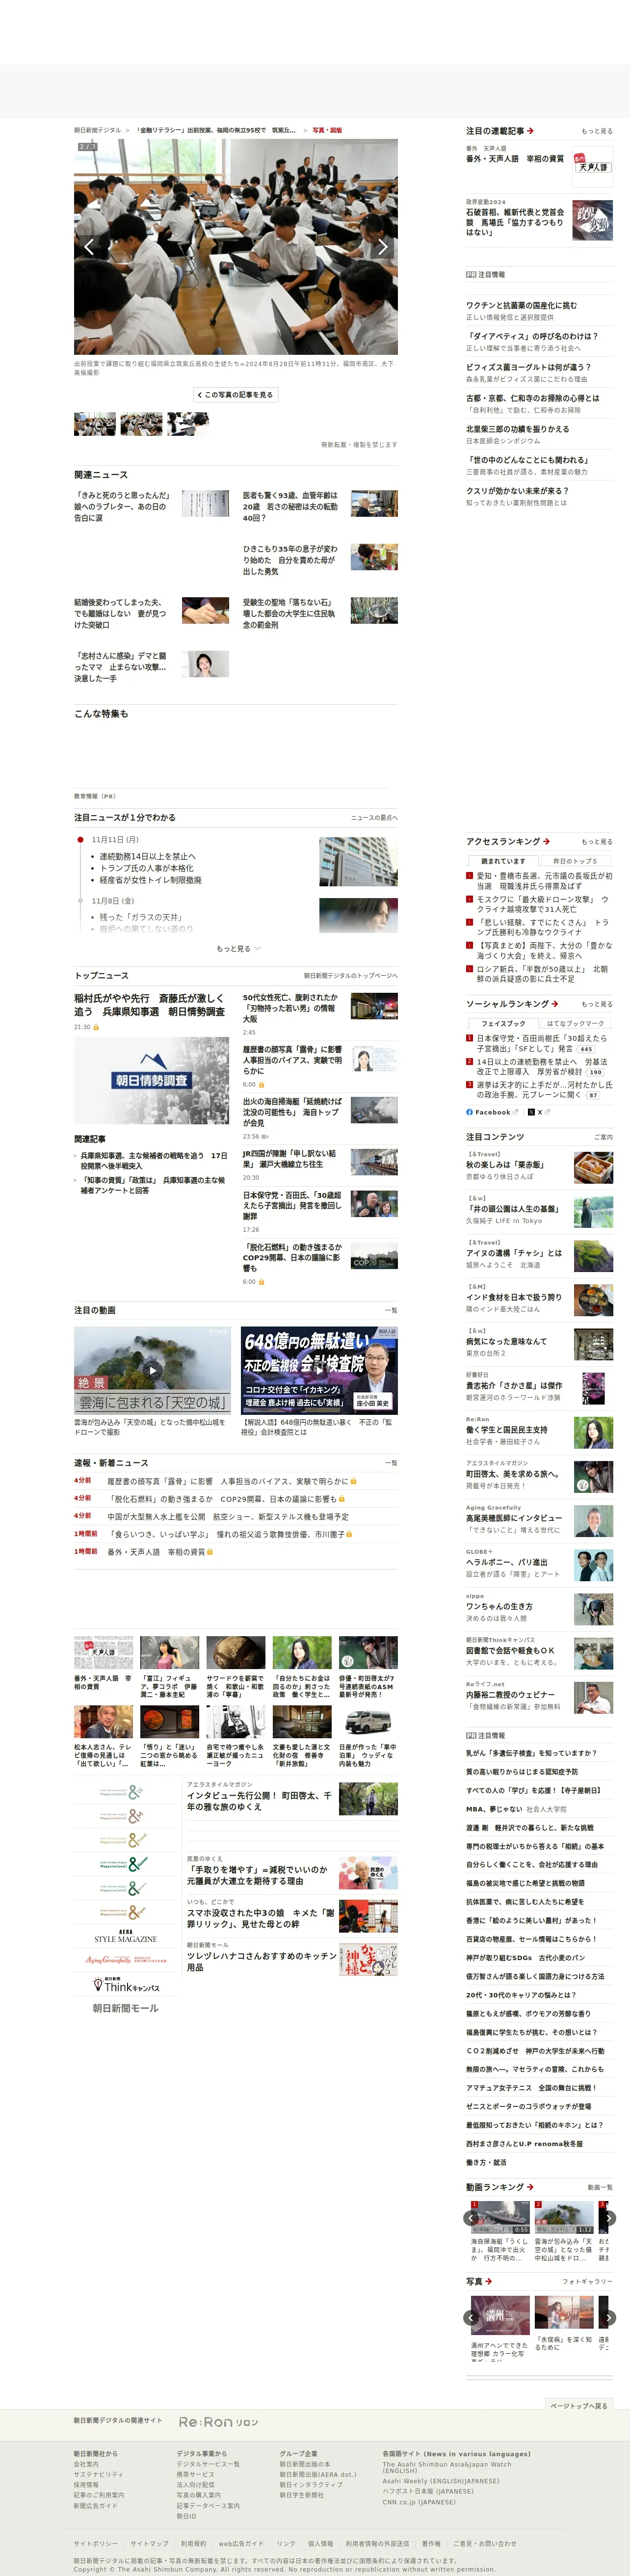Play the 雲海に包まれる「天空の城」 video
630x2576 pixels.
click(x=152, y=1370)
